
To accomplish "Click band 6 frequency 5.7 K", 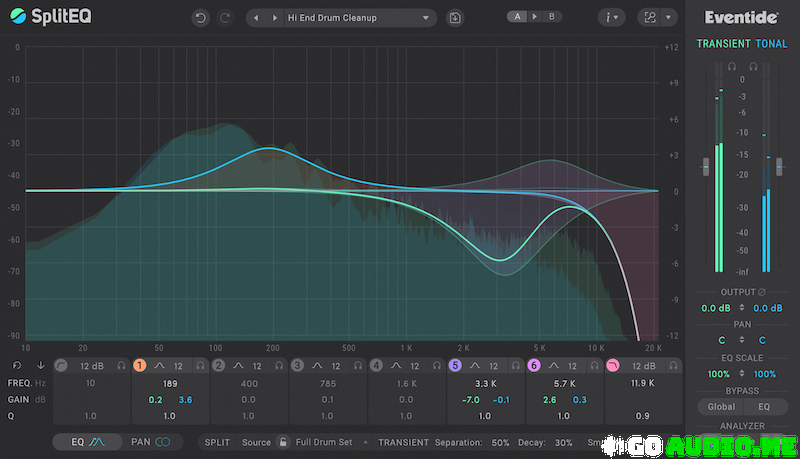I will 564,384.
